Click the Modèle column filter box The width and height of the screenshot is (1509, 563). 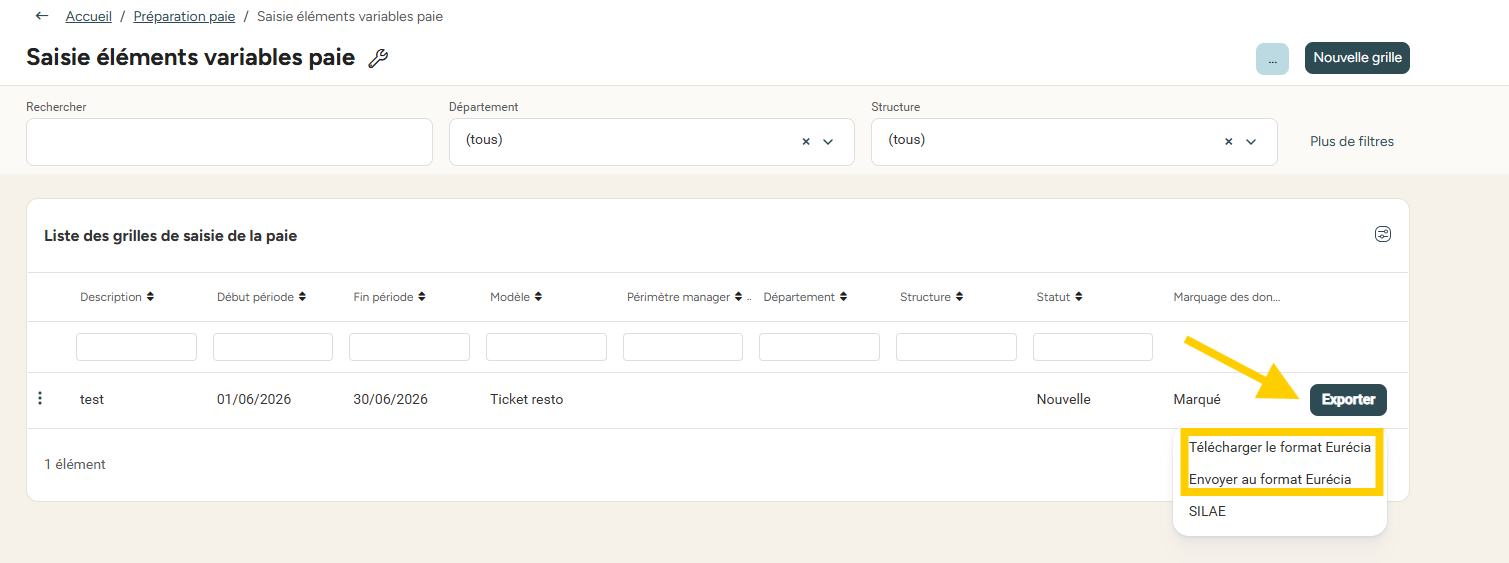click(546, 347)
